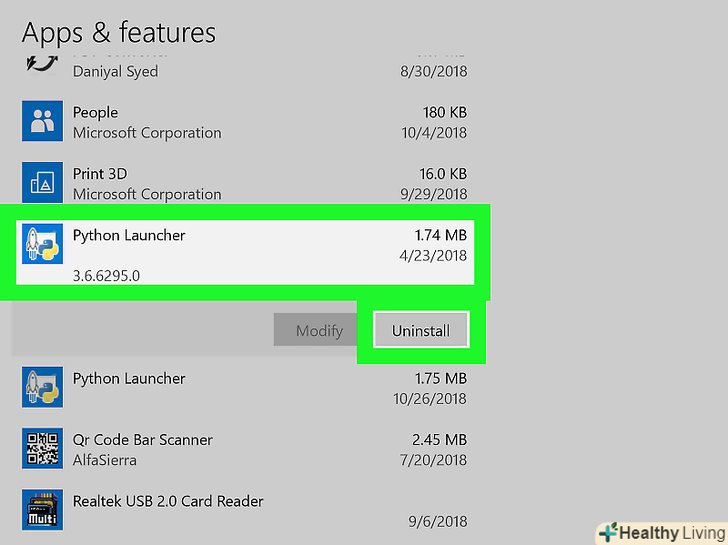This screenshot has height=545, width=728.
Task: Click Microsoft Corporation under Print 3D
Action: pyautogui.click(x=147, y=195)
